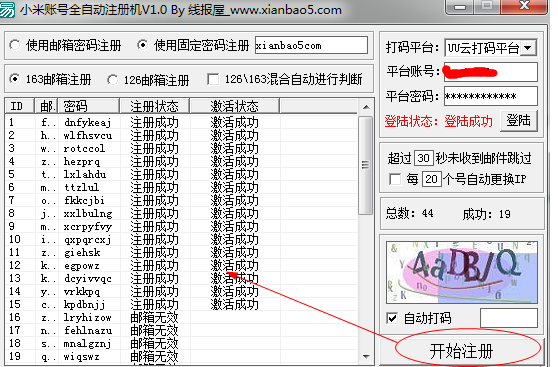The width and height of the screenshot is (558, 367).
Task: Click the 开始注册 button
Action: click(x=461, y=351)
